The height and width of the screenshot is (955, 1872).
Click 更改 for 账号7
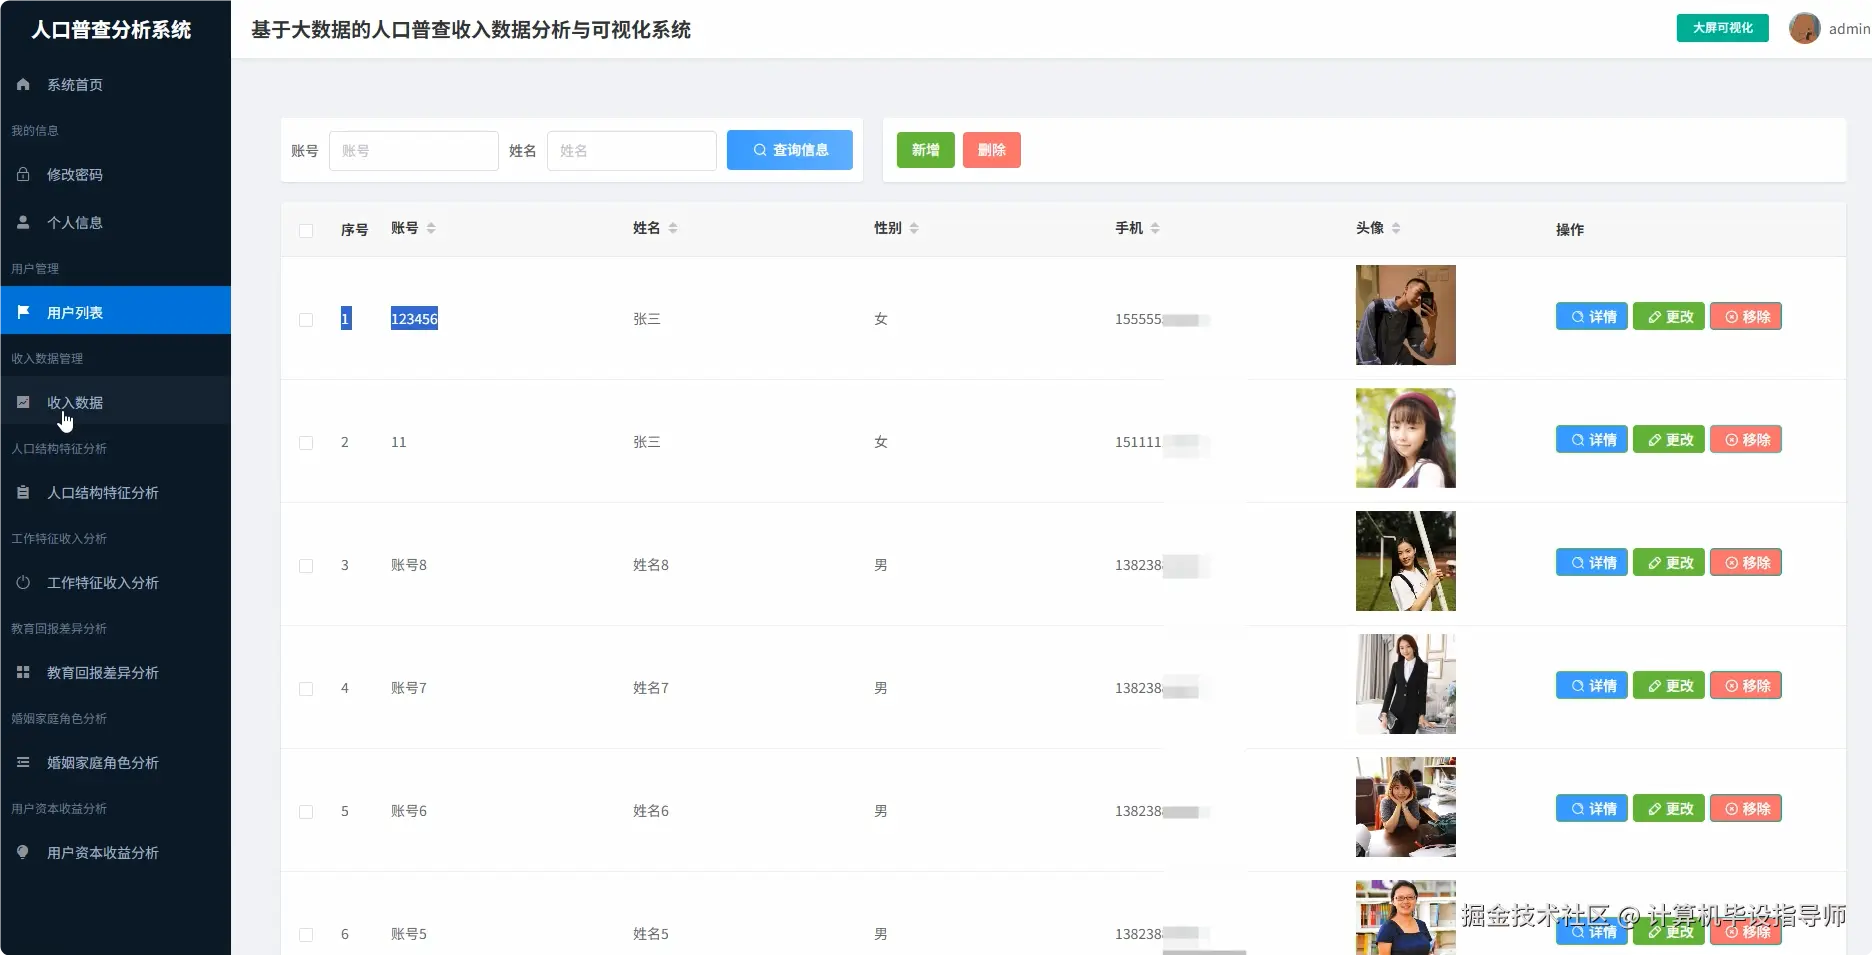point(1669,686)
